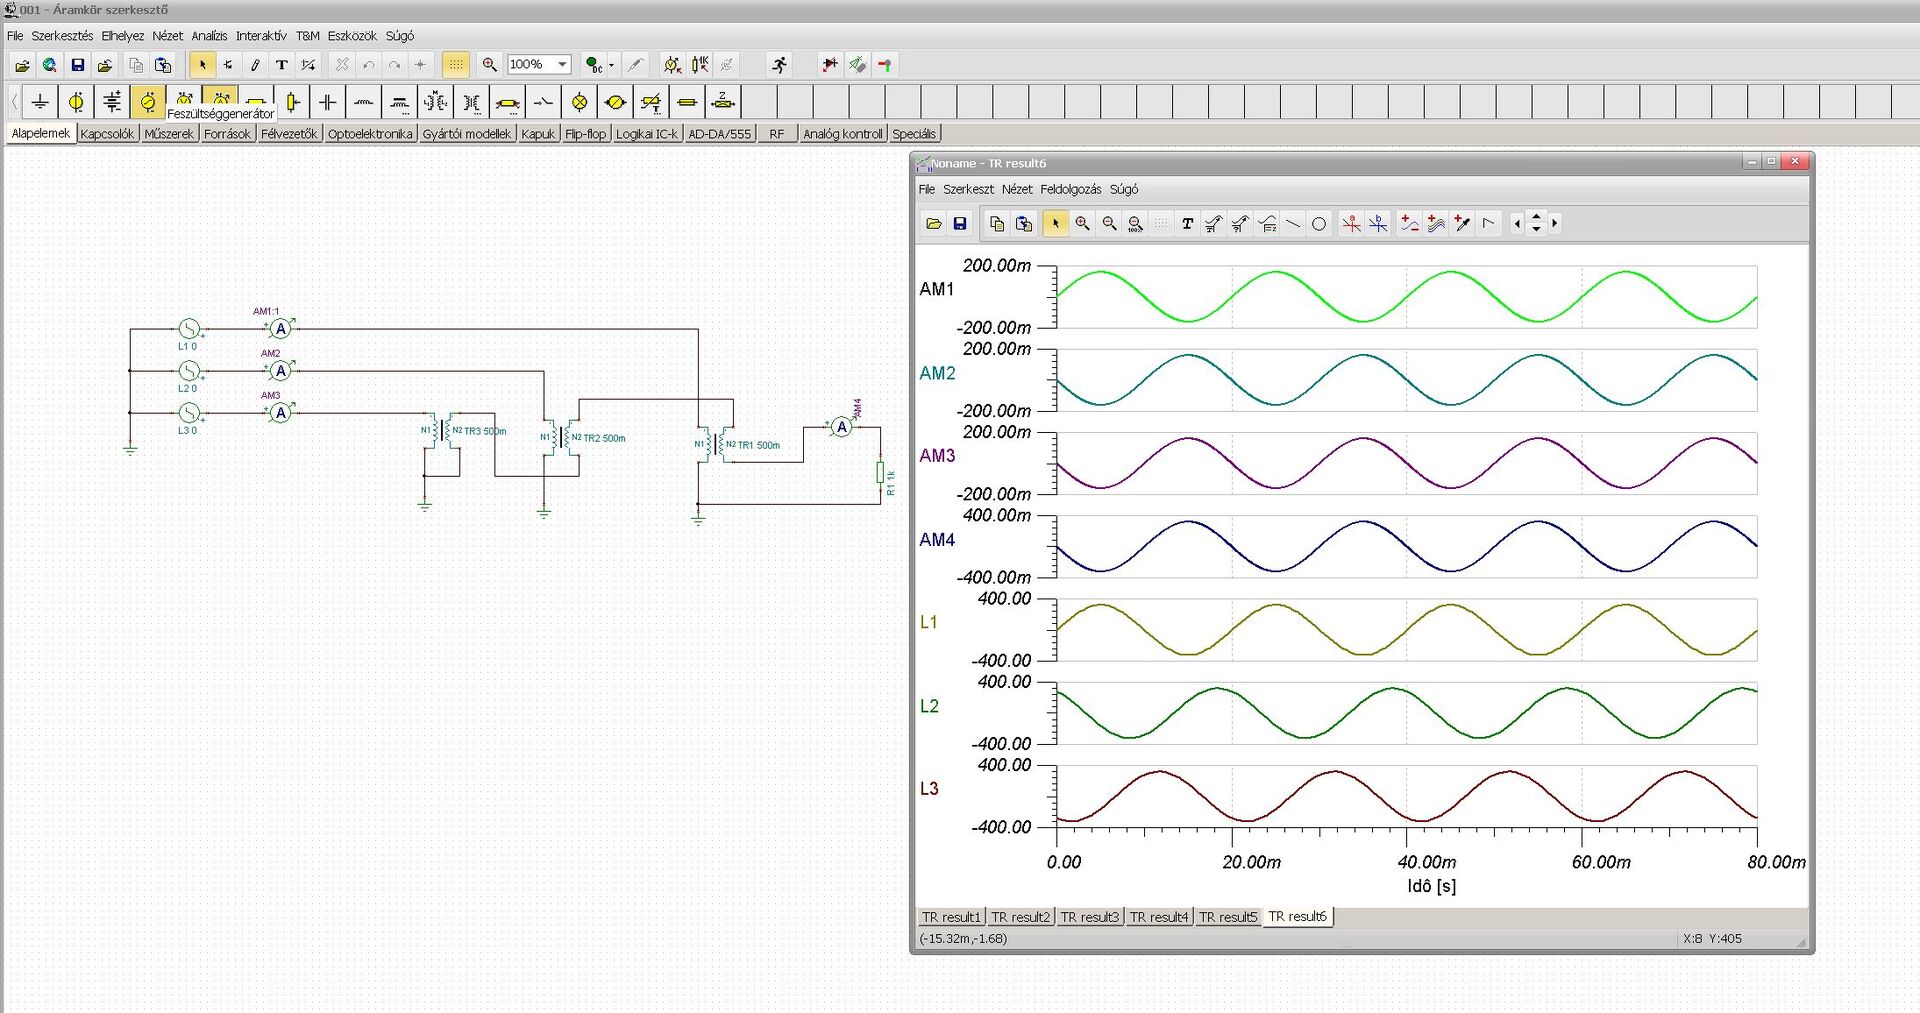Save the circuit with the floppy disk icon
This screenshot has width=1920, height=1013.
coord(77,65)
